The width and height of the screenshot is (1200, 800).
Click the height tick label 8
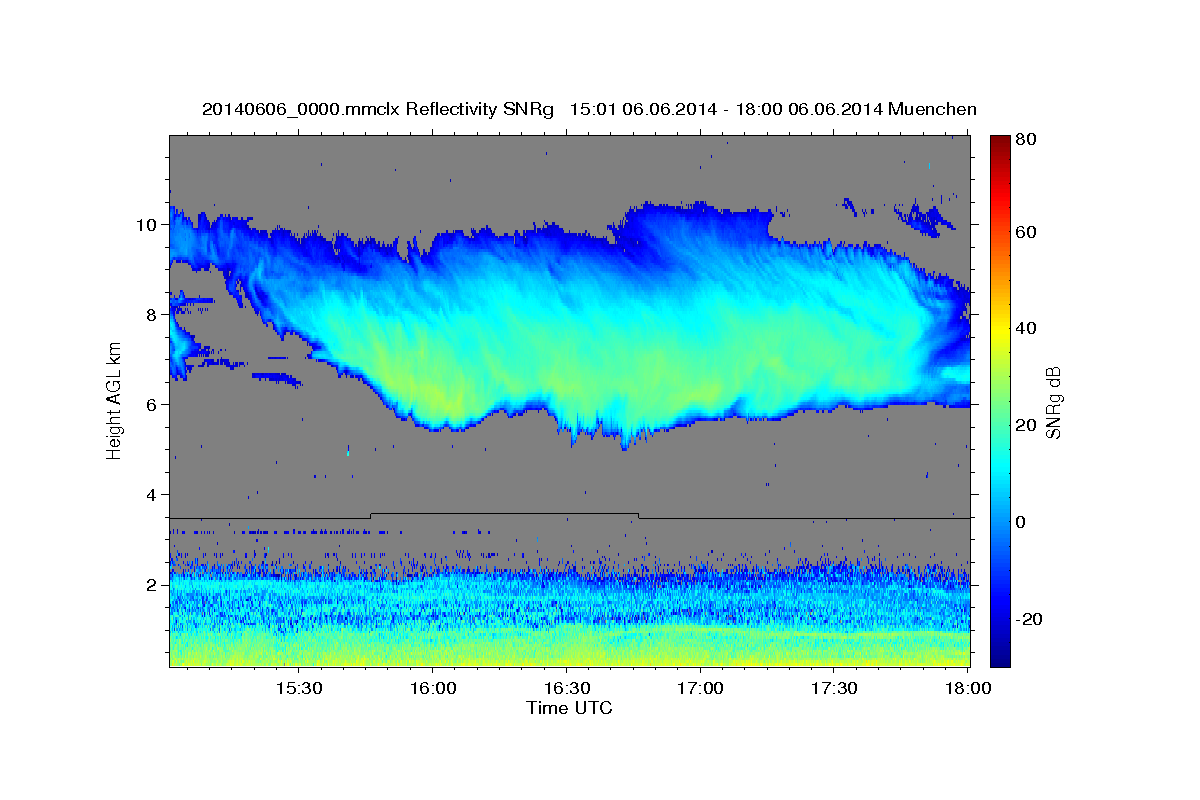(152, 314)
